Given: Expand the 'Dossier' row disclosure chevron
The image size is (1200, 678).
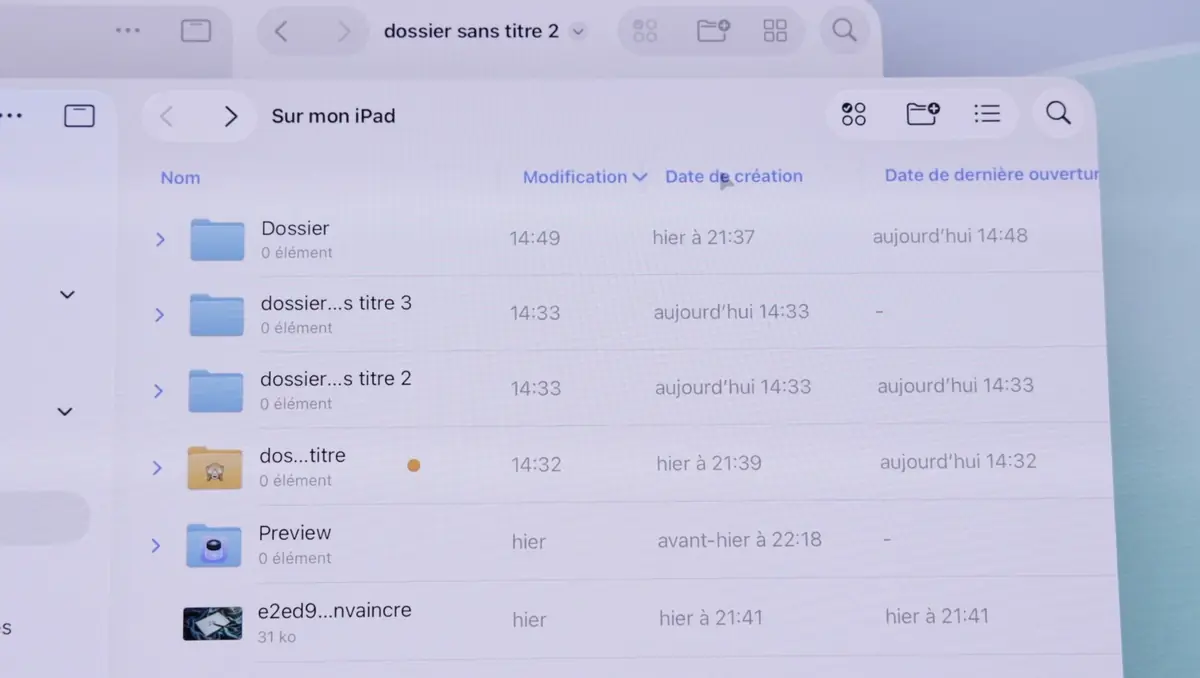Looking at the screenshot, I should coord(159,239).
